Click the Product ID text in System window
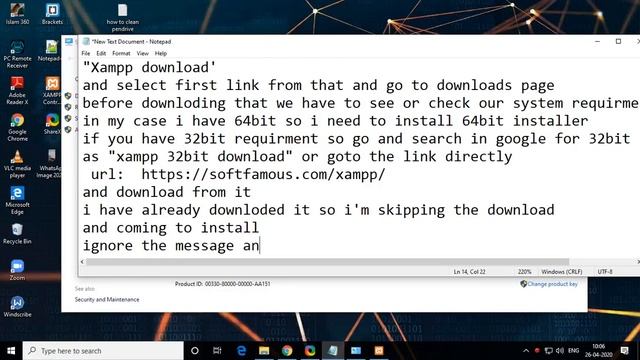This screenshot has width=640, height=360. pos(222,284)
